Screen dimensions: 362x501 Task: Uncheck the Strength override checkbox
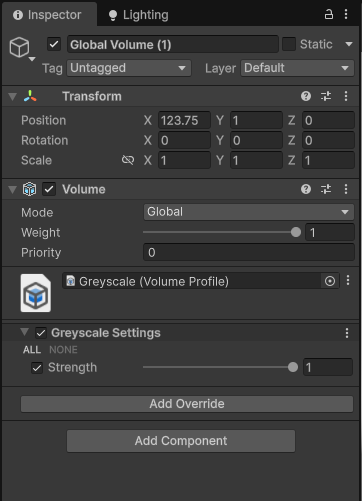(x=37, y=368)
